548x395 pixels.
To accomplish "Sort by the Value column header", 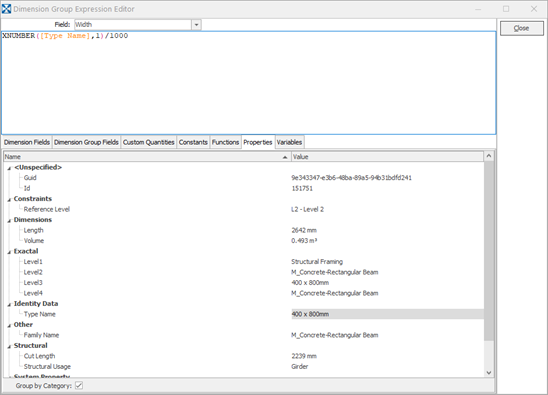I will pos(387,157).
